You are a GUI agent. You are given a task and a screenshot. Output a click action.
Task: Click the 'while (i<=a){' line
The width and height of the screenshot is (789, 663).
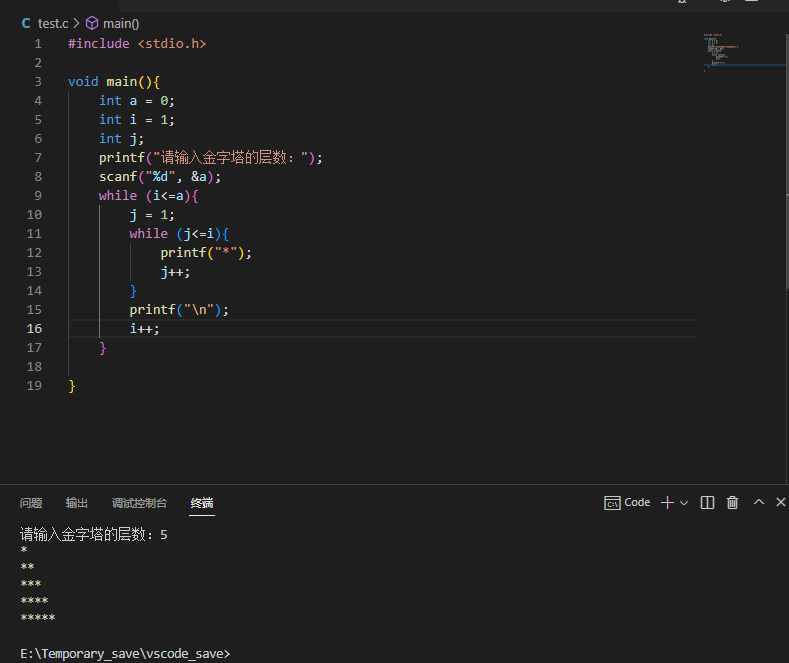click(149, 196)
